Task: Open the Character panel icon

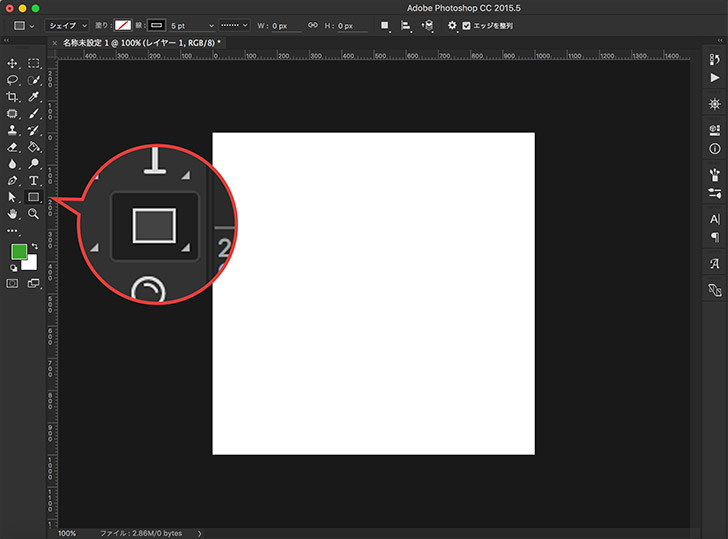Action: coord(715,219)
